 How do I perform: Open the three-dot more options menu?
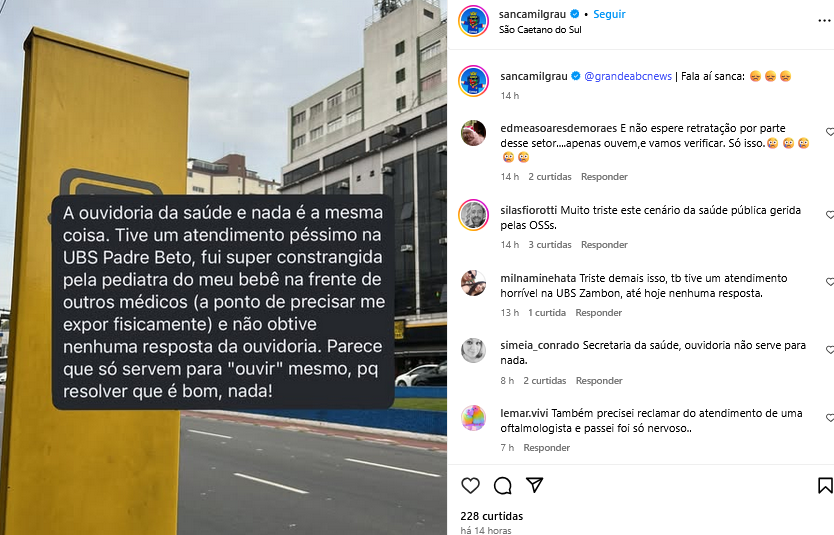[824, 21]
